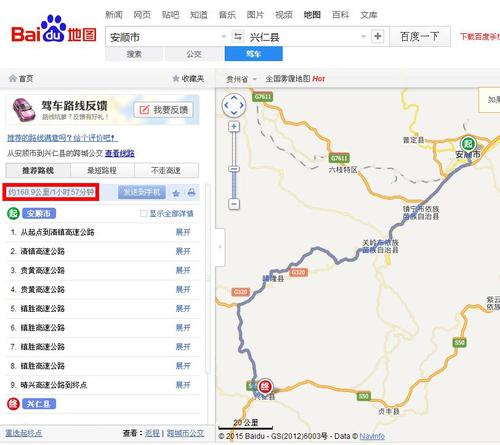Expand step 5 route details
500x445 pixels.
[183, 308]
